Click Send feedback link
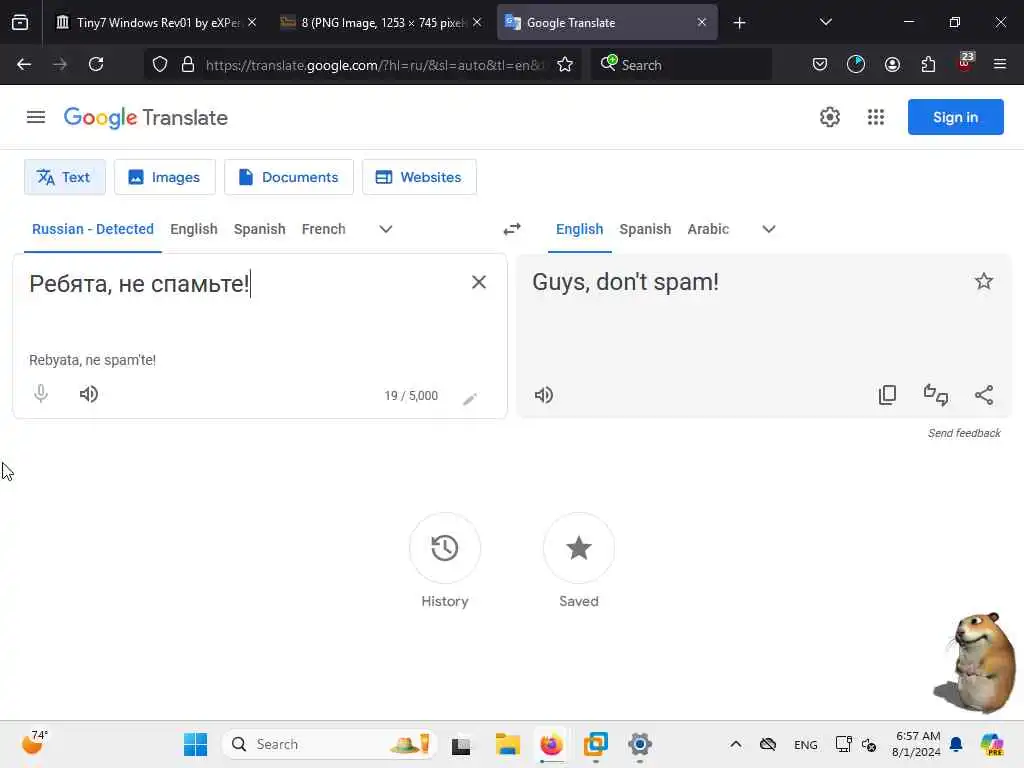 [x=964, y=433]
